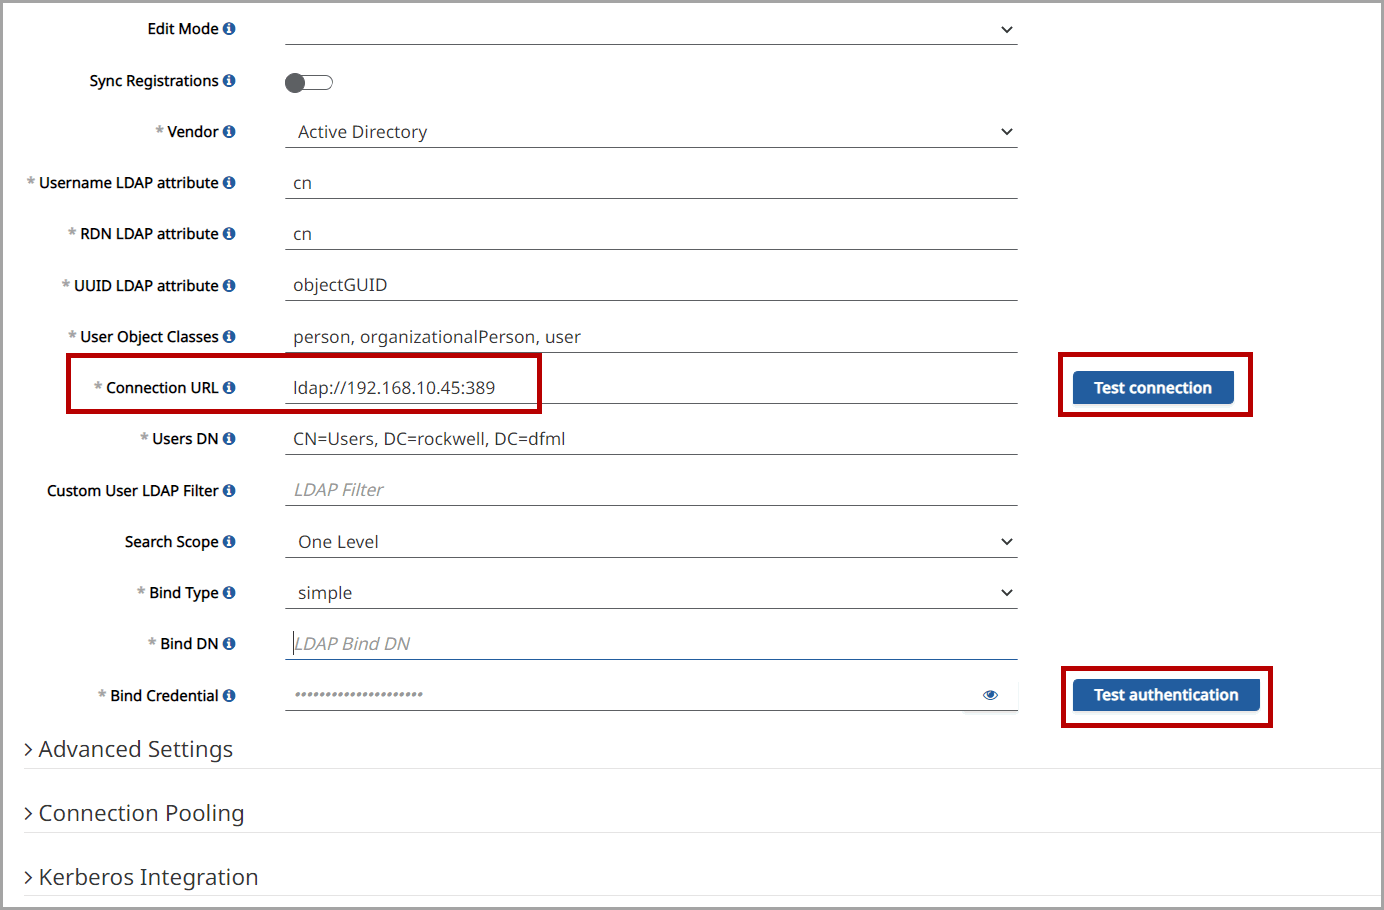Expand the Kerberos Integration section
The height and width of the screenshot is (910, 1384).
pos(148,877)
